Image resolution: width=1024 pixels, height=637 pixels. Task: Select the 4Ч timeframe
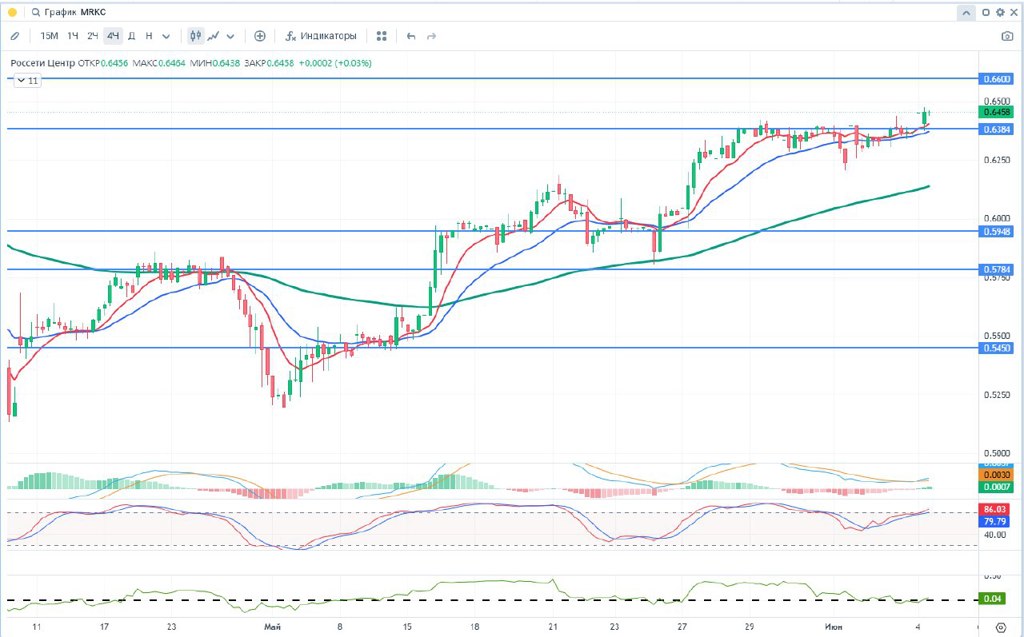coord(113,37)
